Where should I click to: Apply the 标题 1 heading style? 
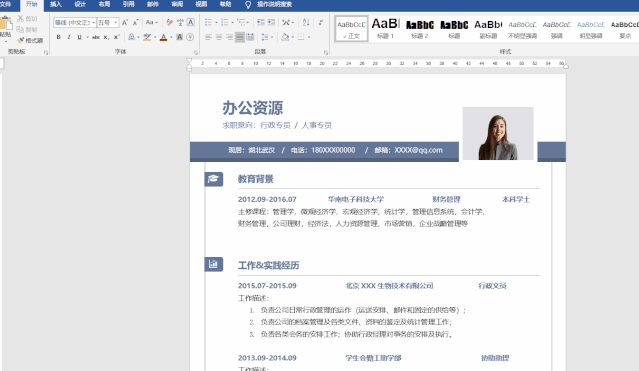point(385,29)
